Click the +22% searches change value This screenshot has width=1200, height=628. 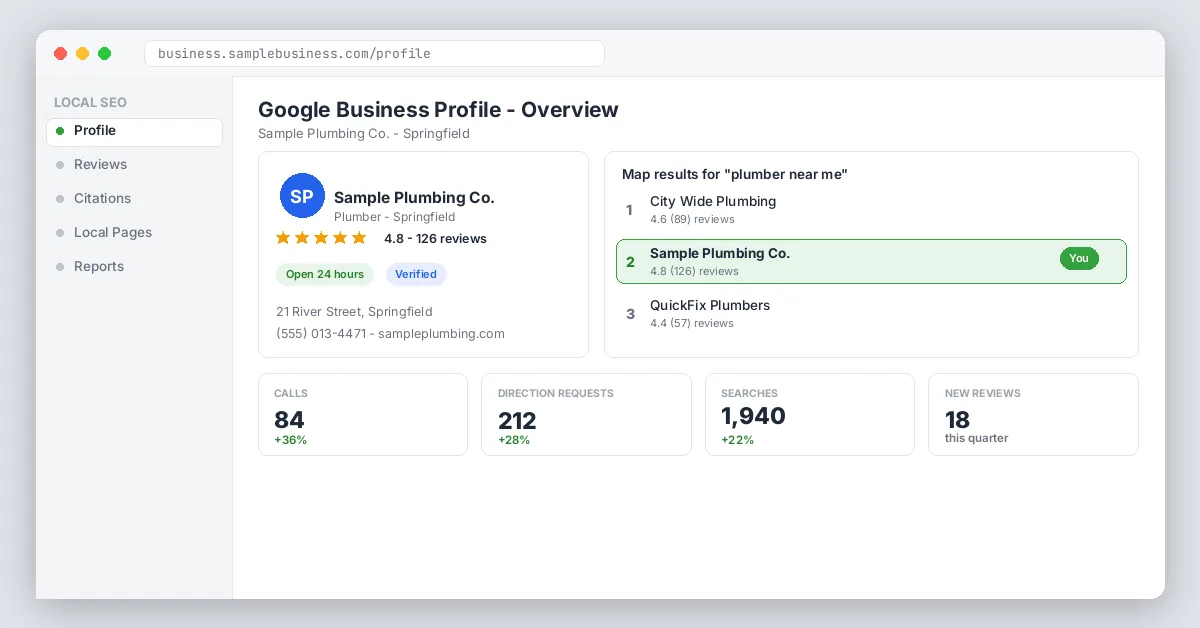coord(737,440)
